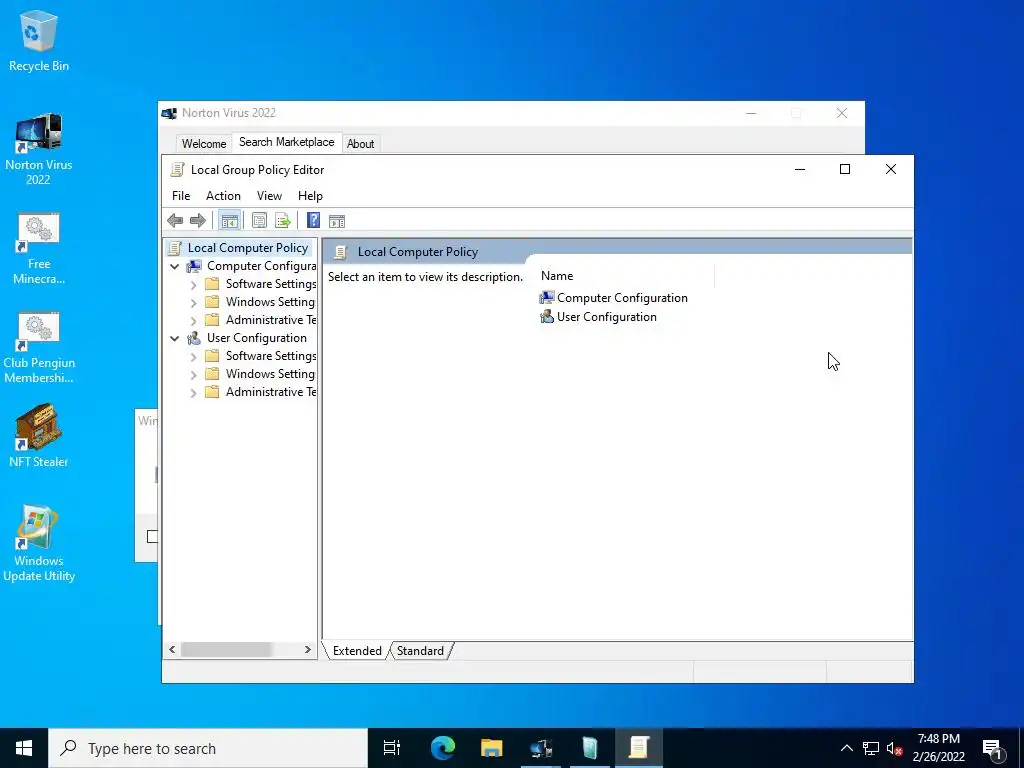Click the Back arrow in Group Policy toolbar
Screen dimensions: 1024x768
coord(175,221)
